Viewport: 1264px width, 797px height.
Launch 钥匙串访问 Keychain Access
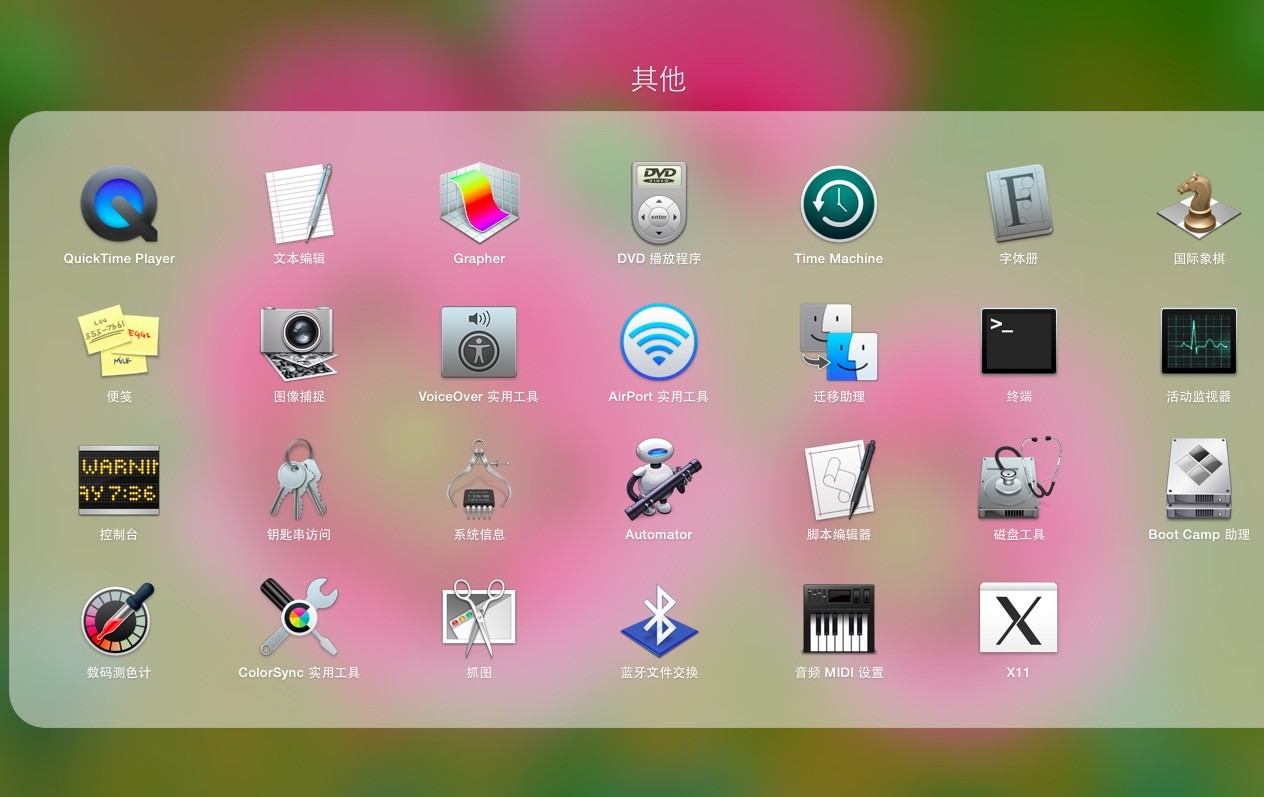click(299, 480)
